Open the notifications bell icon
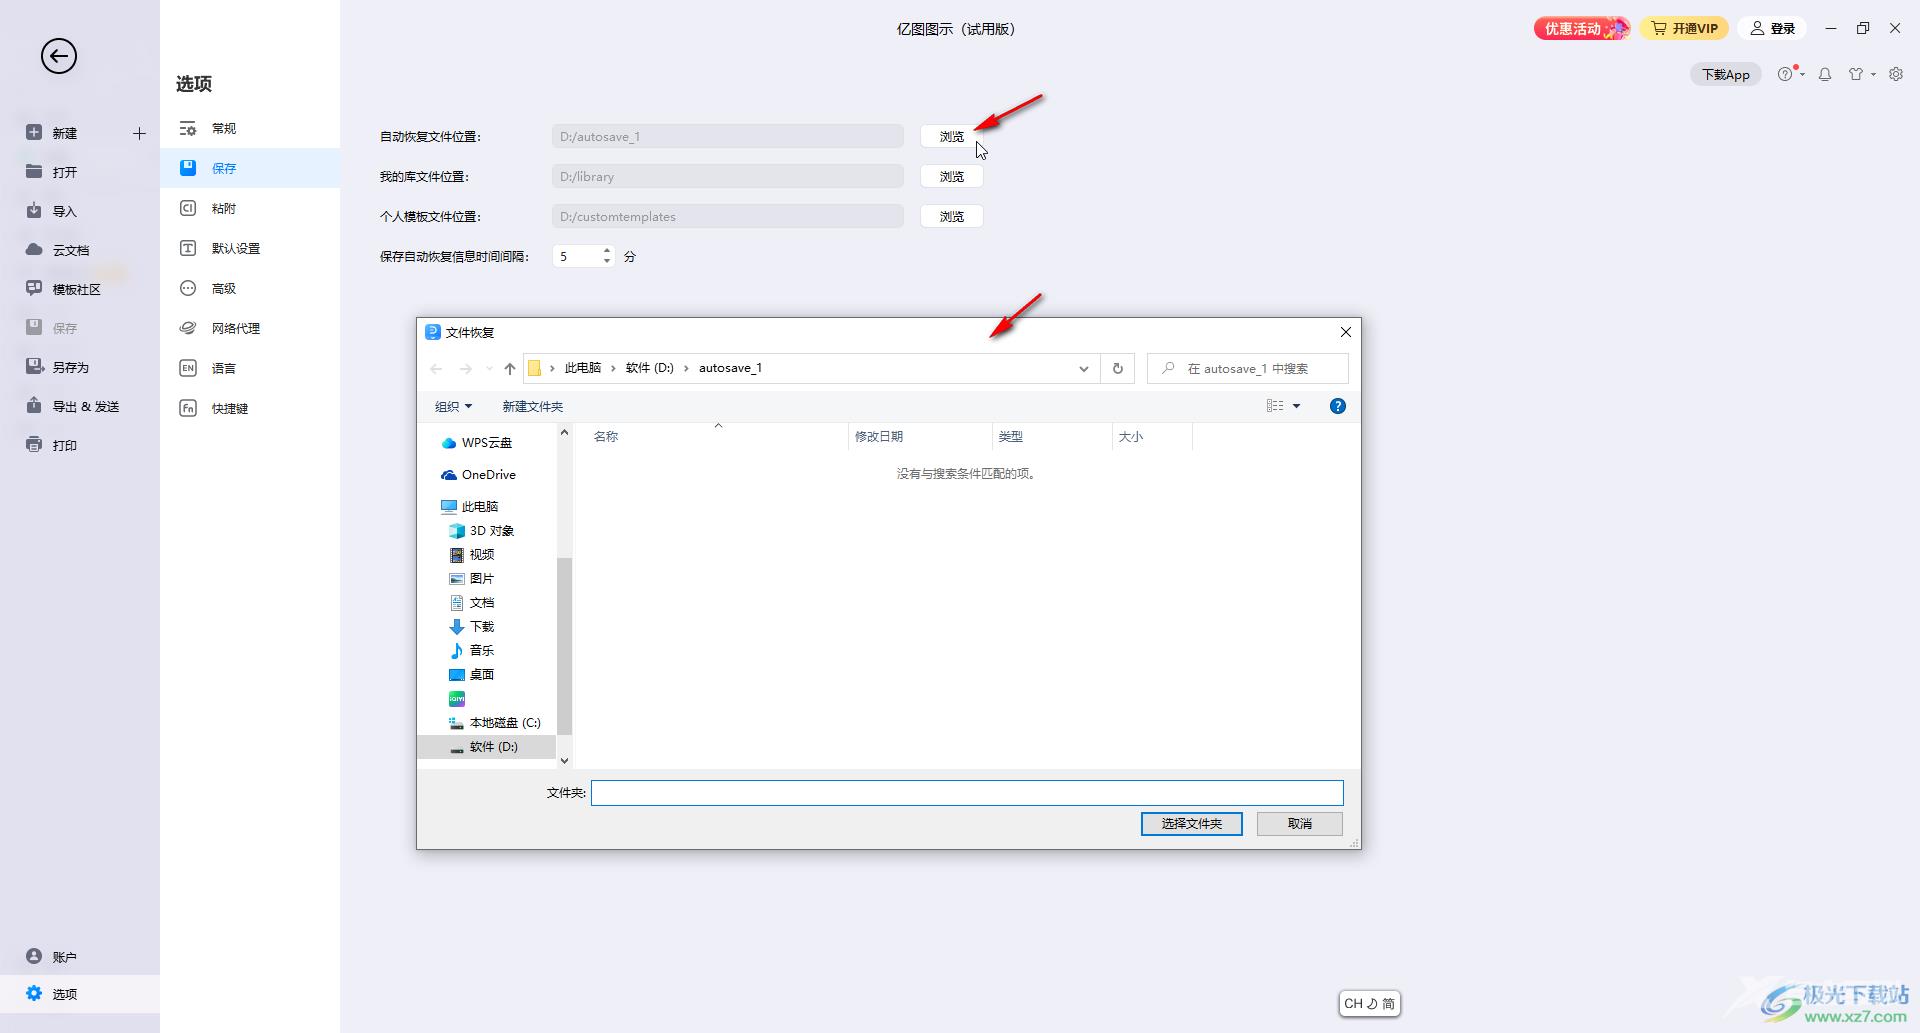This screenshot has height=1033, width=1920. [x=1825, y=74]
